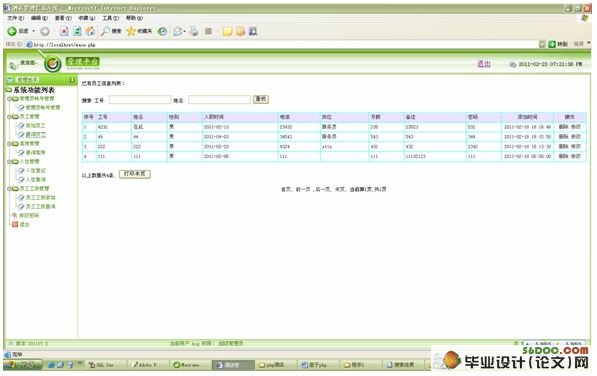Go to 首页 first page link
597x376 pixels.
pos(286,189)
